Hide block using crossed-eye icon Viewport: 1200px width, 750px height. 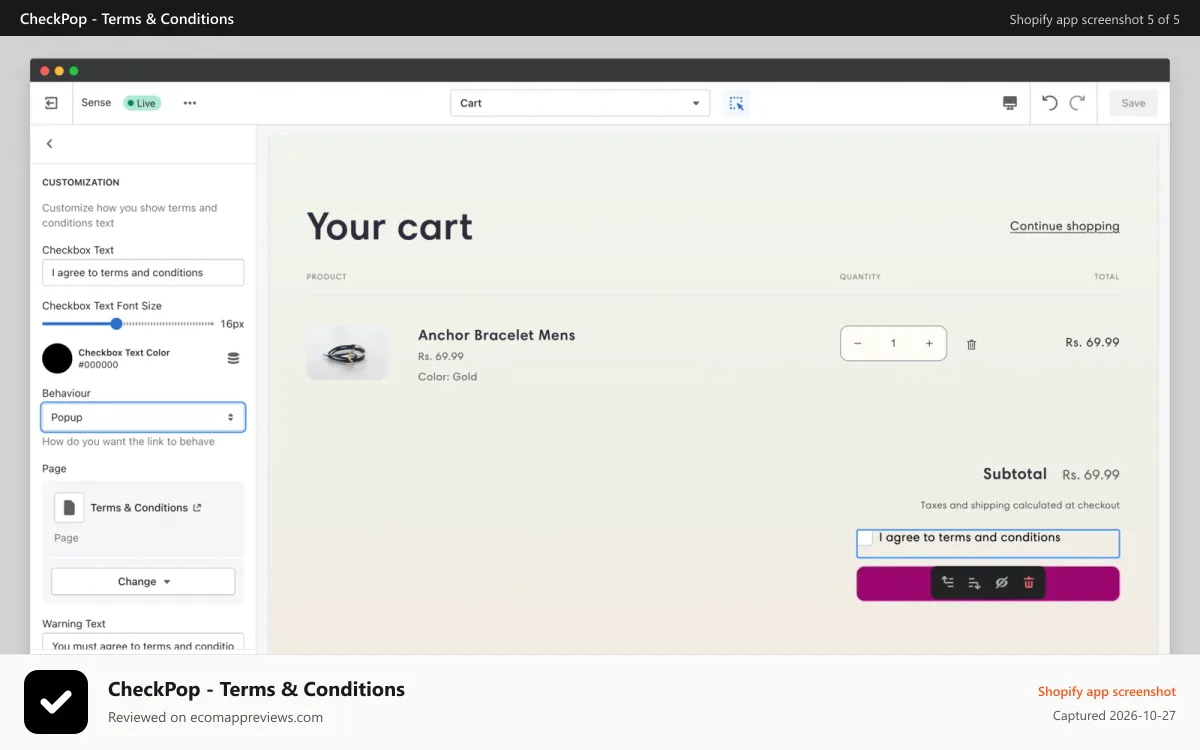[x=1001, y=582]
